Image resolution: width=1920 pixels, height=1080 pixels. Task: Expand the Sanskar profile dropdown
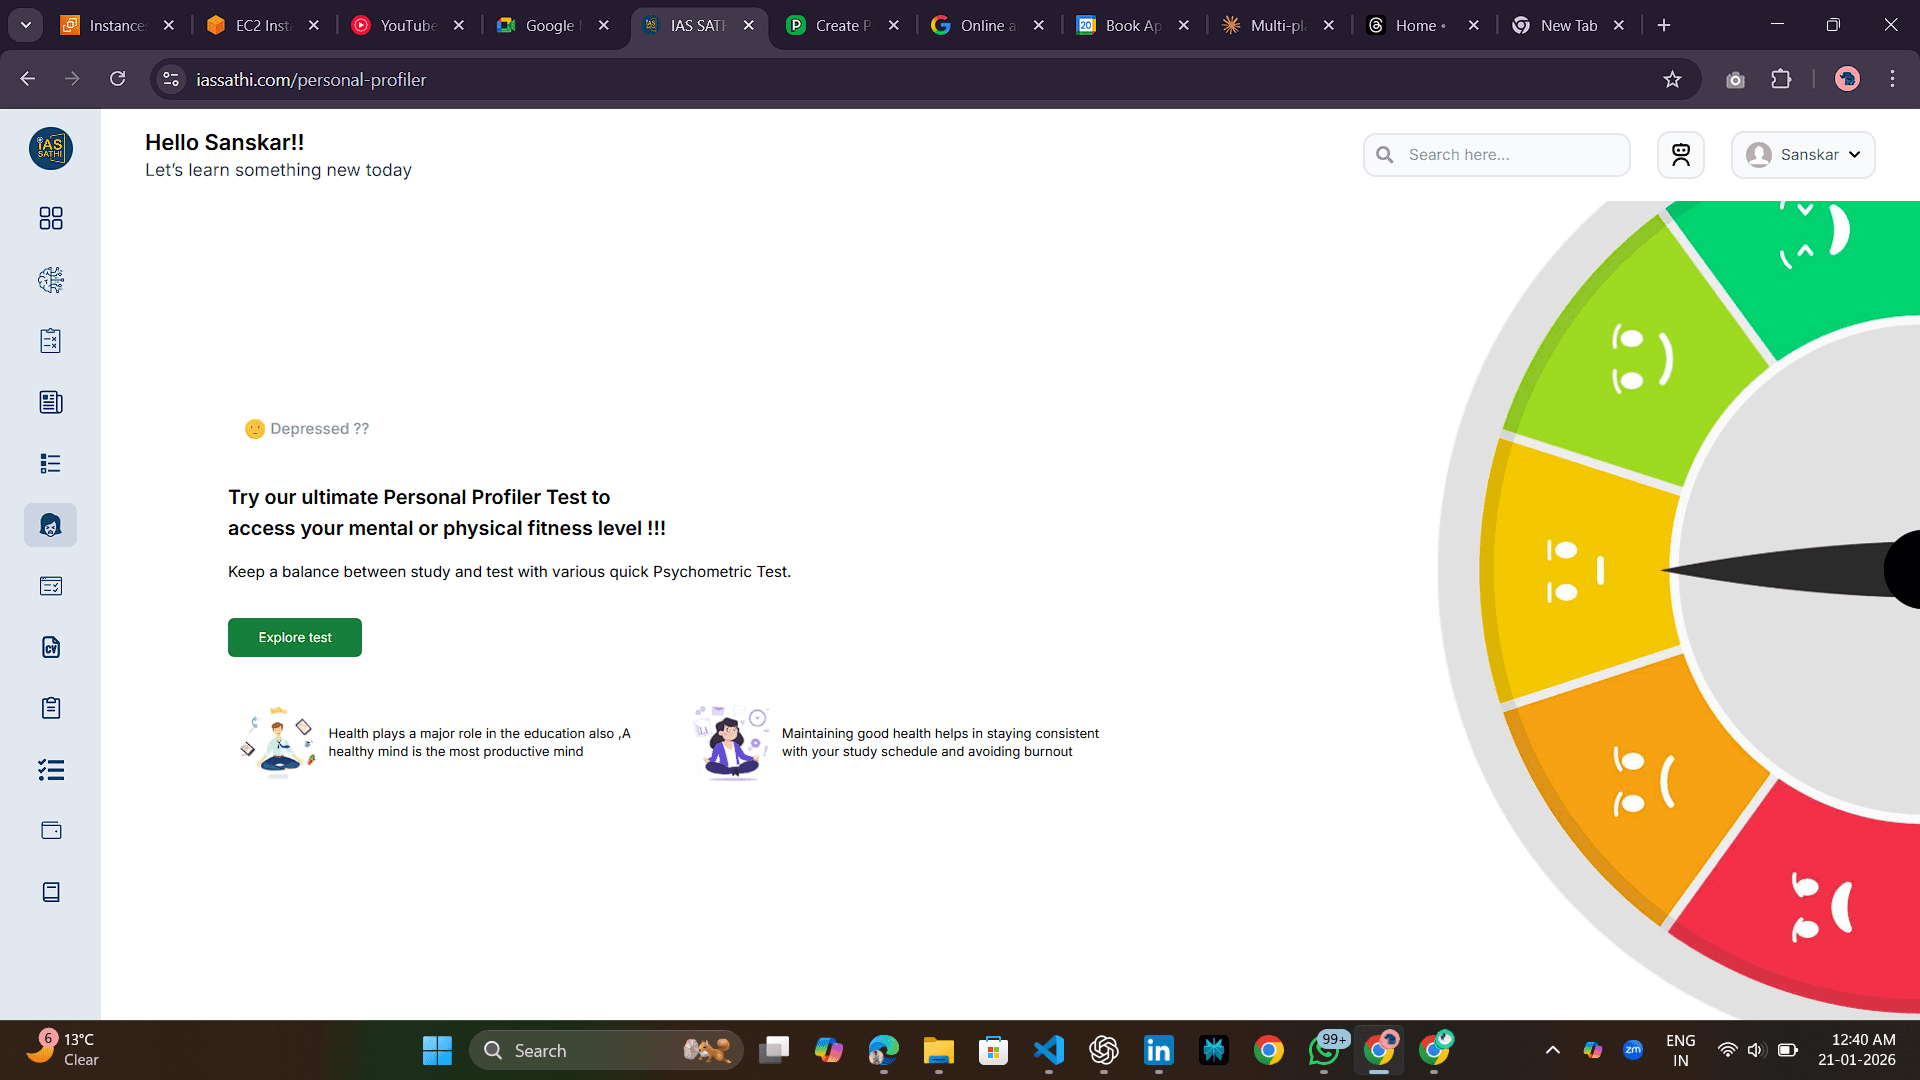click(1802, 155)
